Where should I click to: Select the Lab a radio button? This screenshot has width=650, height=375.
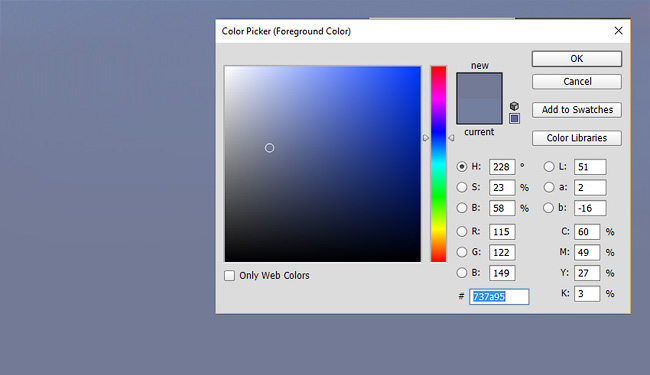pyautogui.click(x=548, y=187)
